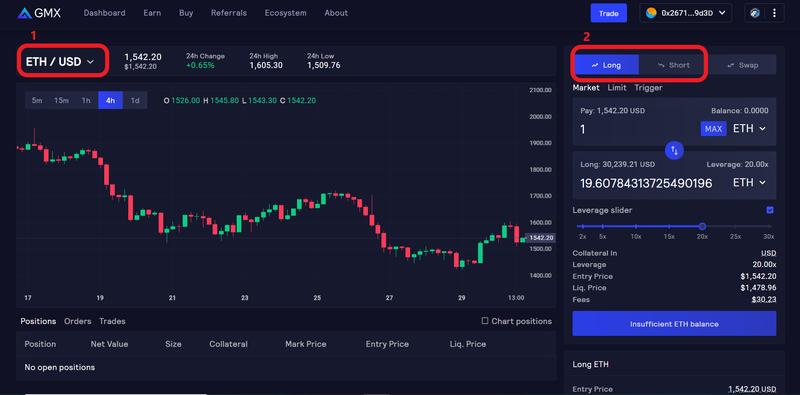The width and height of the screenshot is (800, 395).
Task: Click the 24h Change +0.65% value
Action: 200,65
